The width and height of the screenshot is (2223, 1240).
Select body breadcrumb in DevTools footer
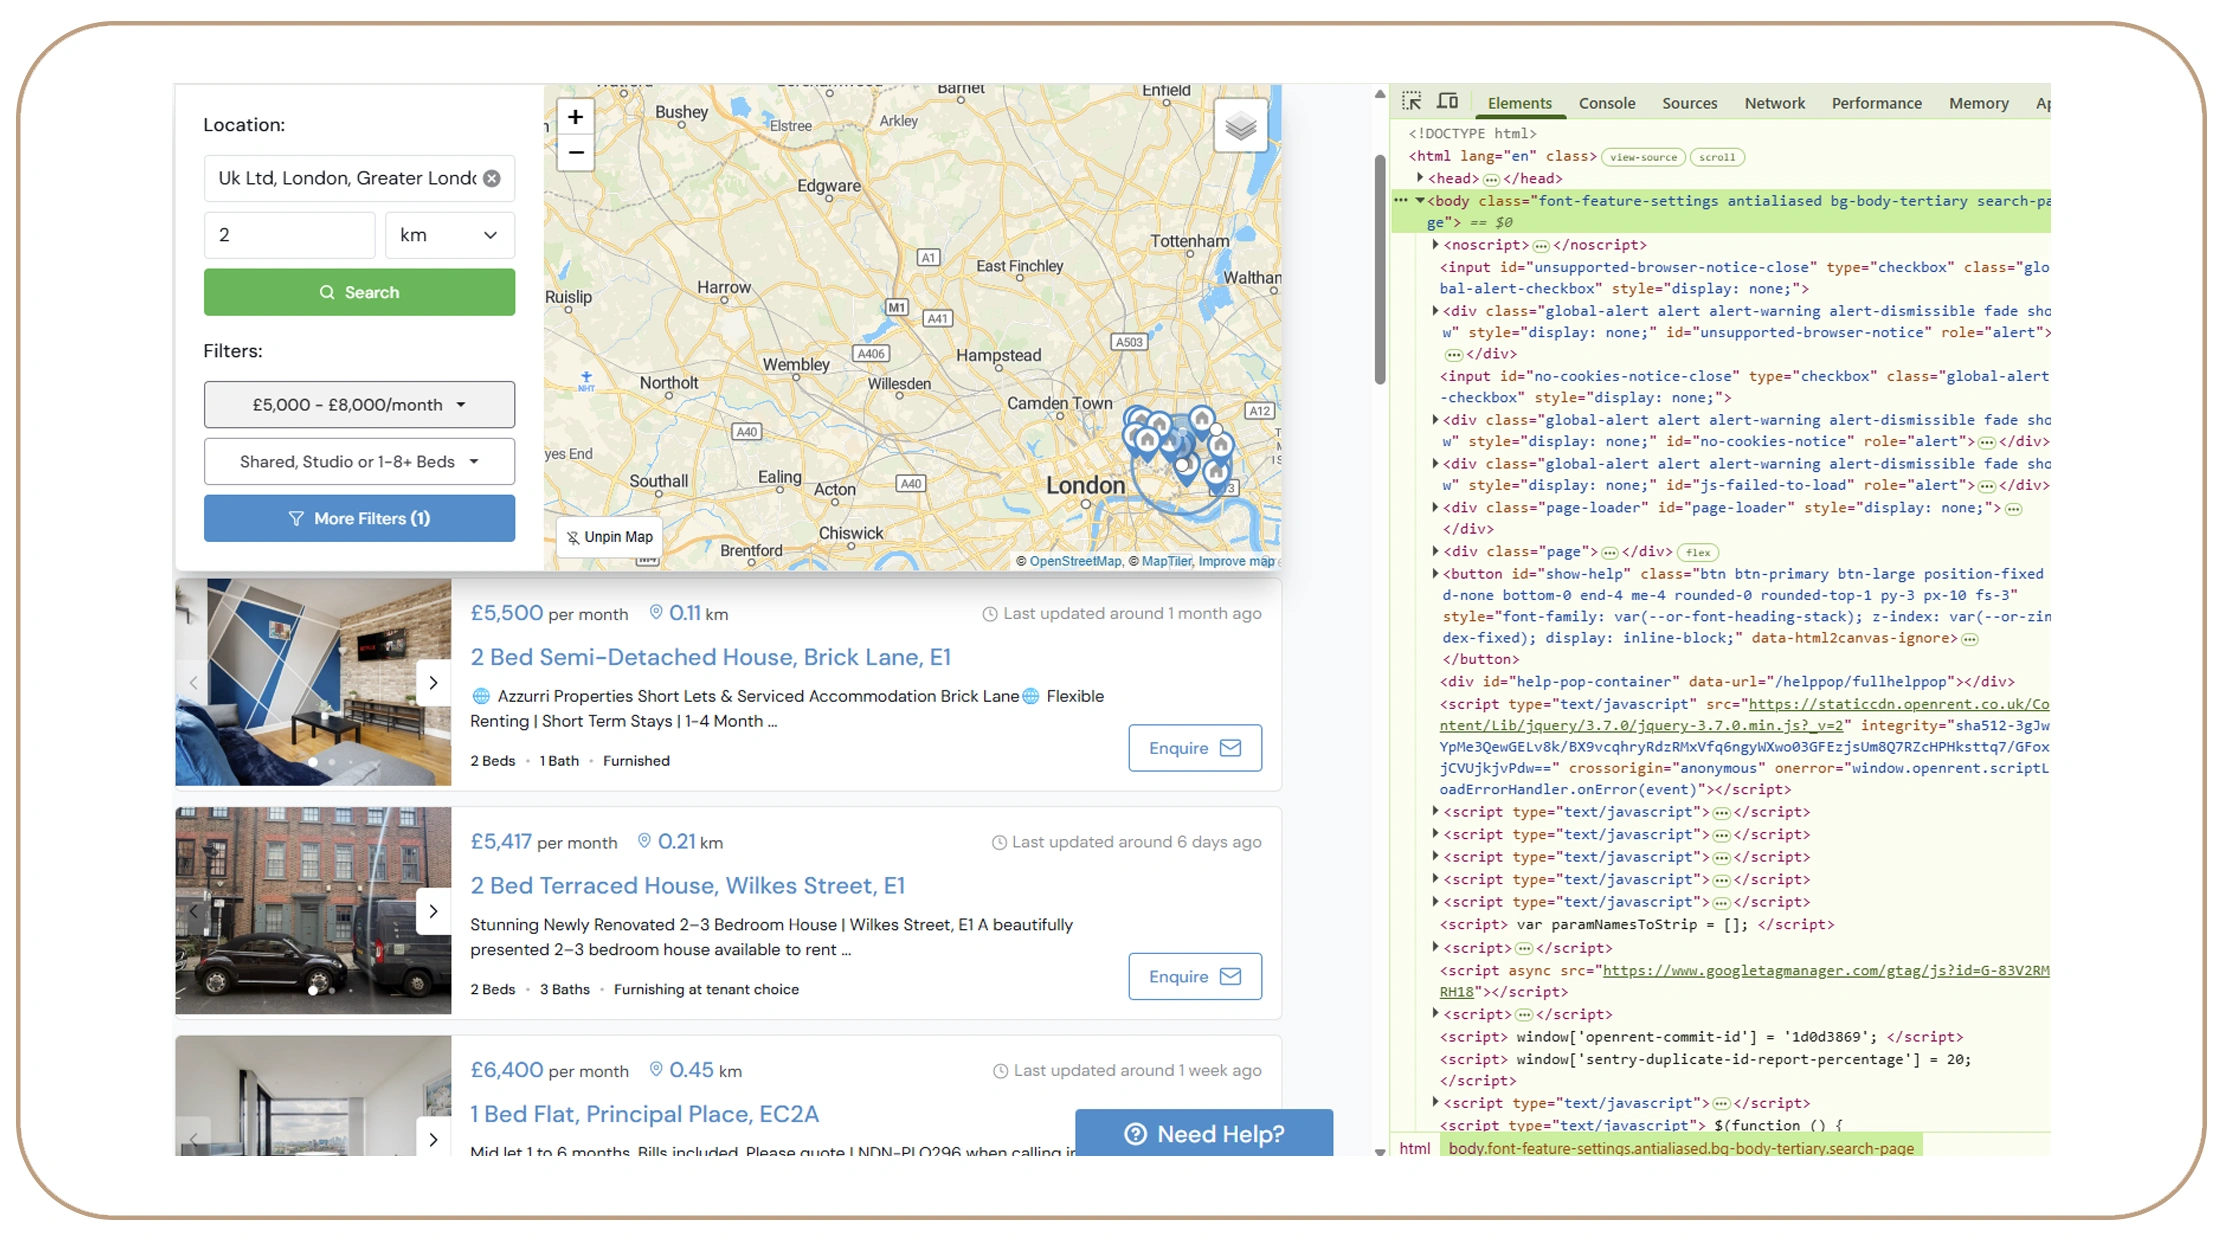[1680, 1148]
